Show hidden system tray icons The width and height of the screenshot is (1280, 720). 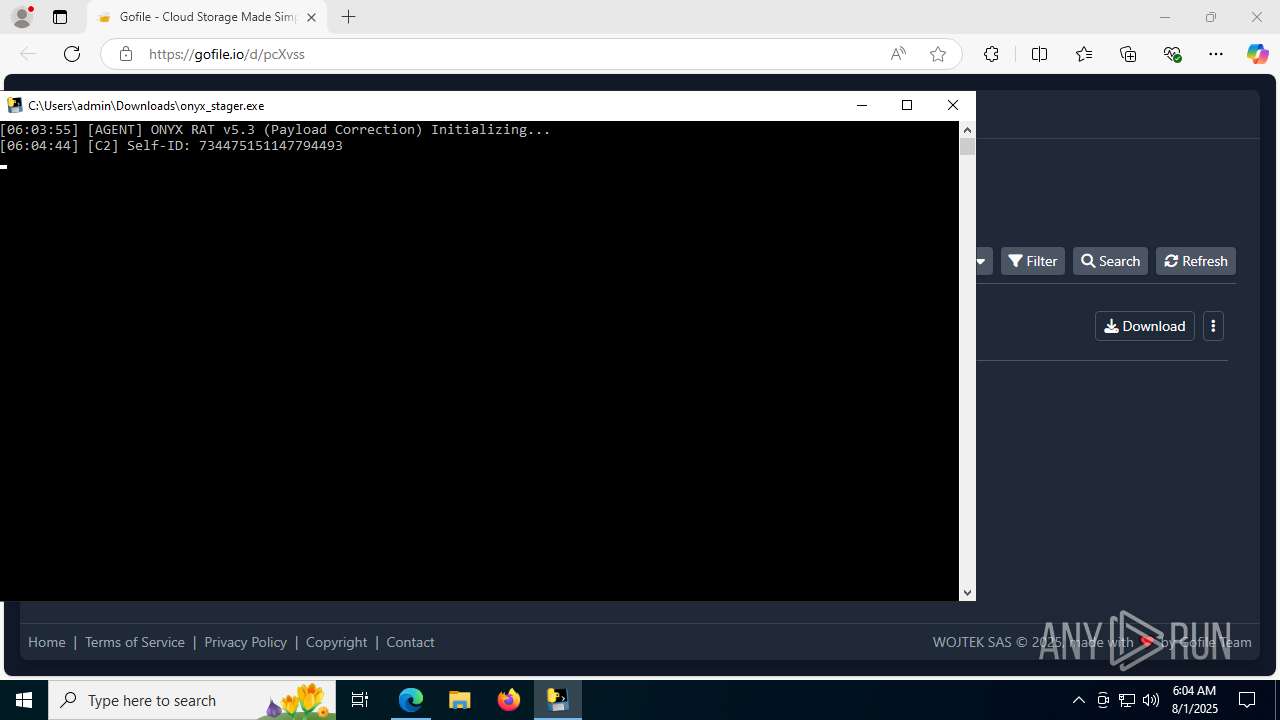(1078, 700)
